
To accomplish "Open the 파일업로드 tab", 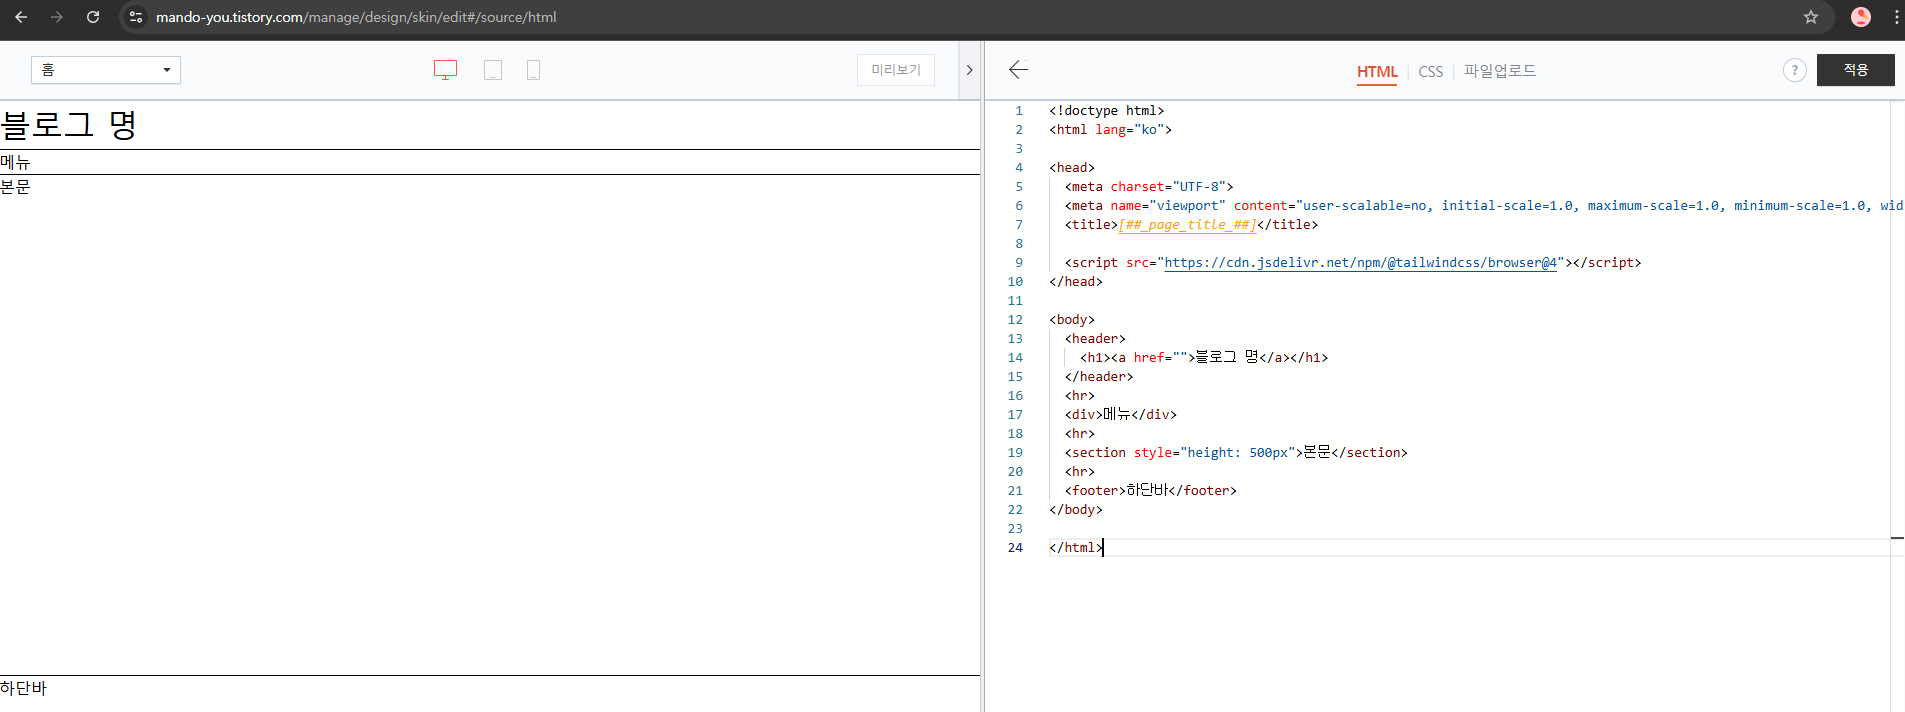I will coord(1500,71).
